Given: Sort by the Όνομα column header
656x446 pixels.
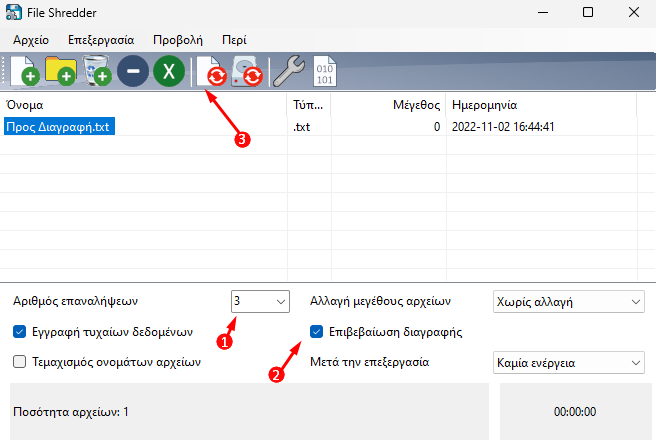Looking at the screenshot, I should pos(144,105).
